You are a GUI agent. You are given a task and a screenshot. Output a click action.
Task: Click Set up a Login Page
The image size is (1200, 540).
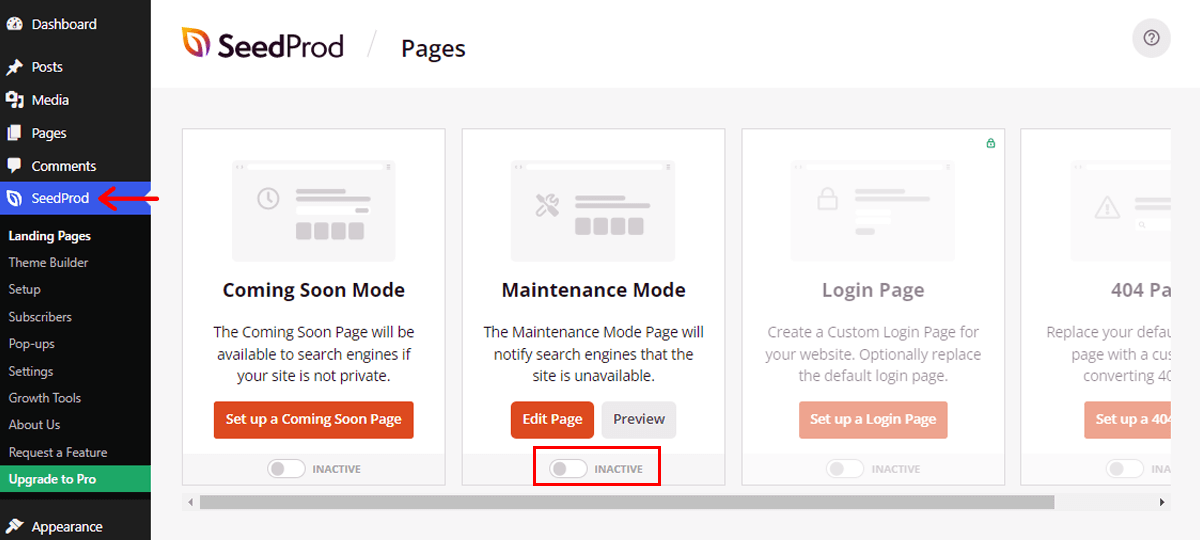click(x=873, y=420)
